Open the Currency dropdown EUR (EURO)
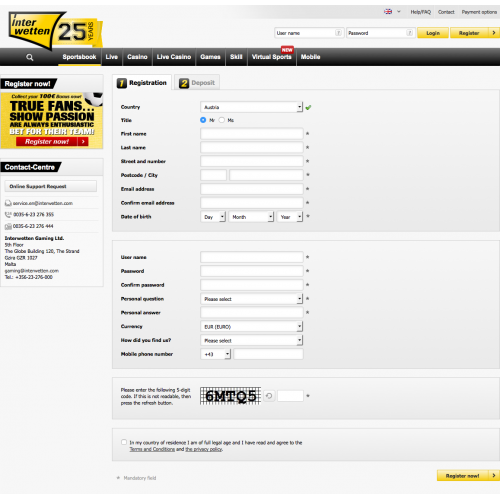The image size is (500, 500). pyautogui.click(x=252, y=326)
